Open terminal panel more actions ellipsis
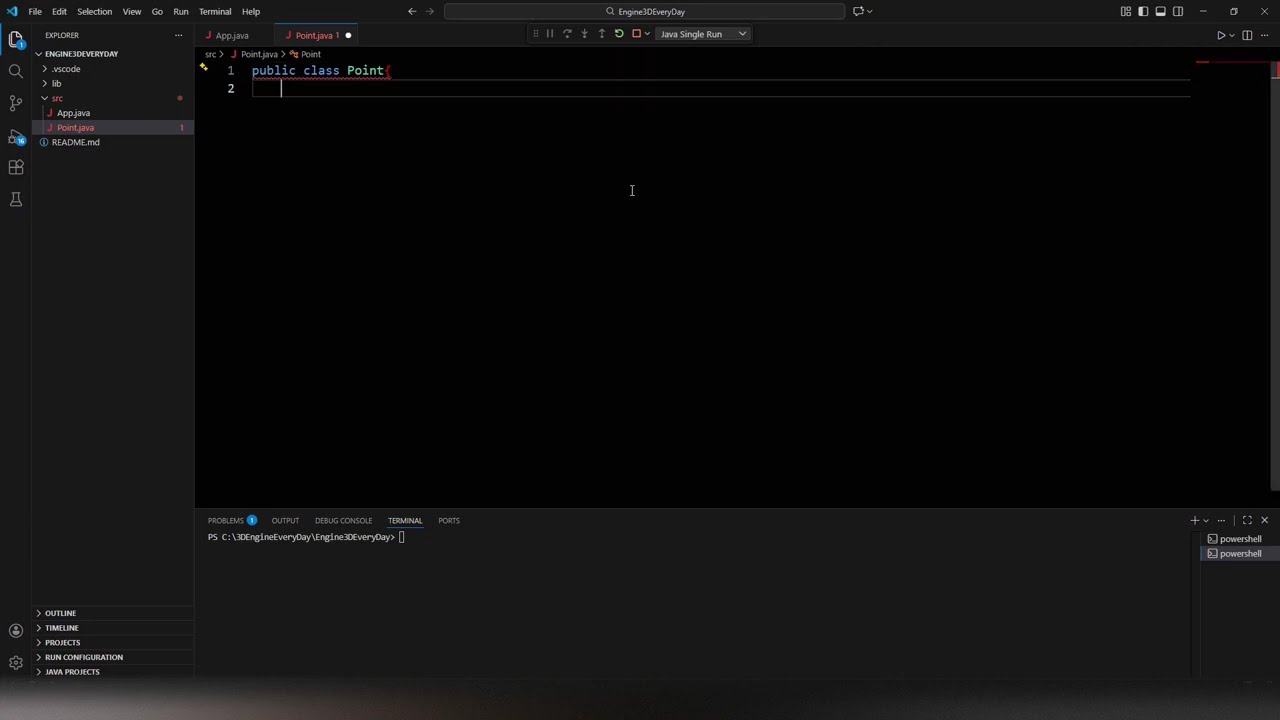 (1221, 520)
